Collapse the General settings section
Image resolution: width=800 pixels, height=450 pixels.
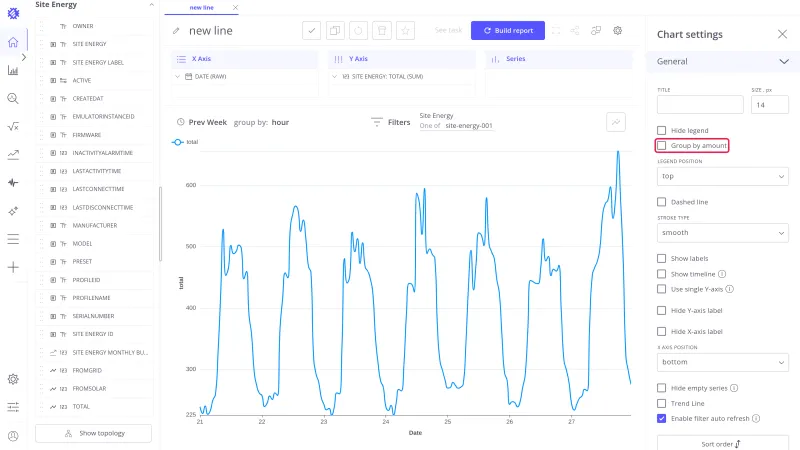click(784, 61)
